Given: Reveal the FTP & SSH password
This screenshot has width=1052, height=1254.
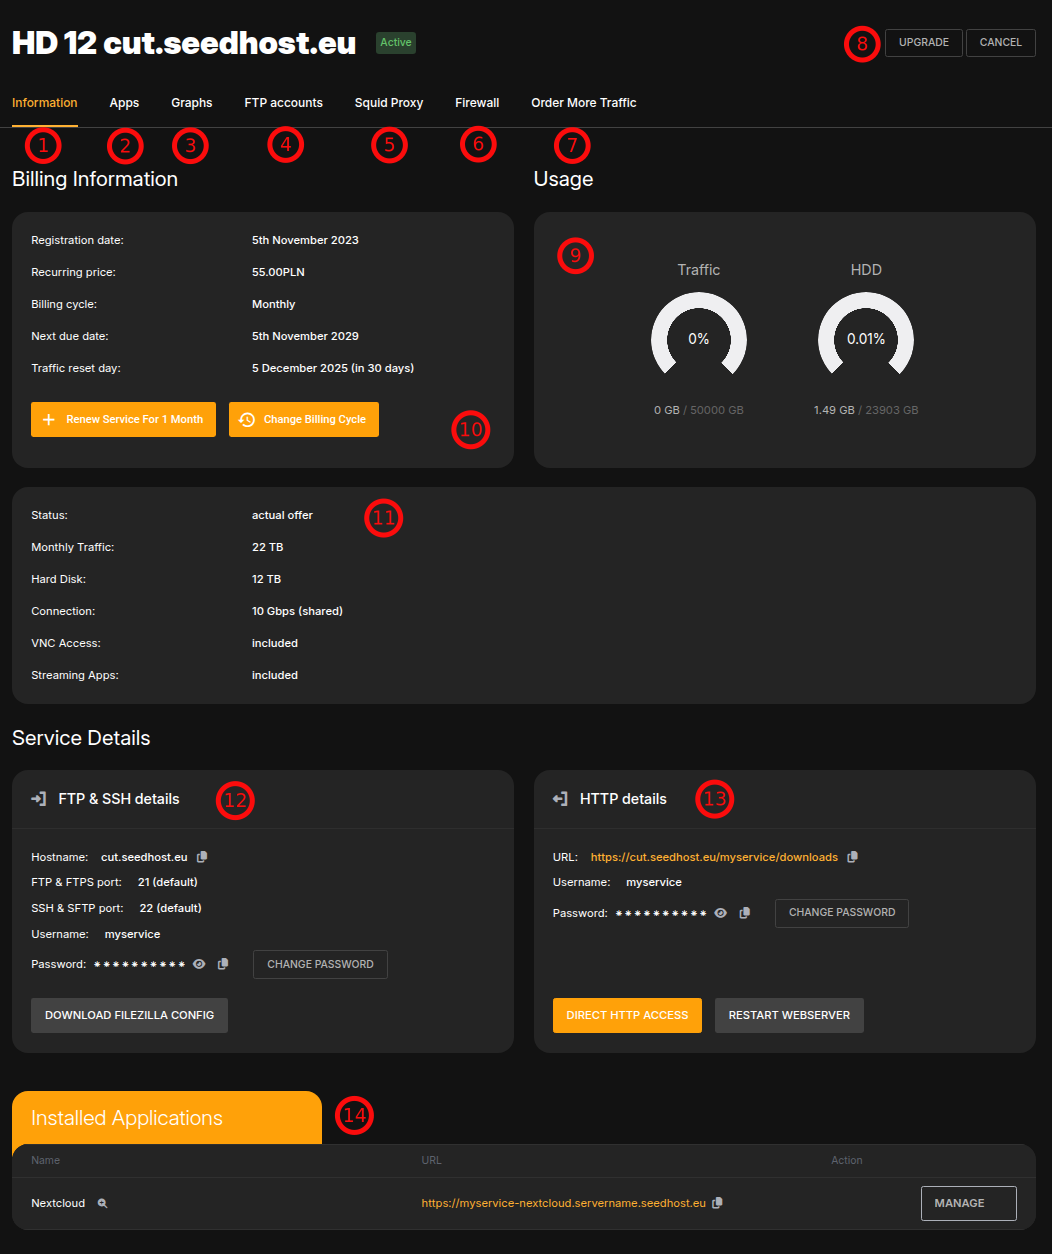Looking at the screenshot, I should pyautogui.click(x=199, y=964).
